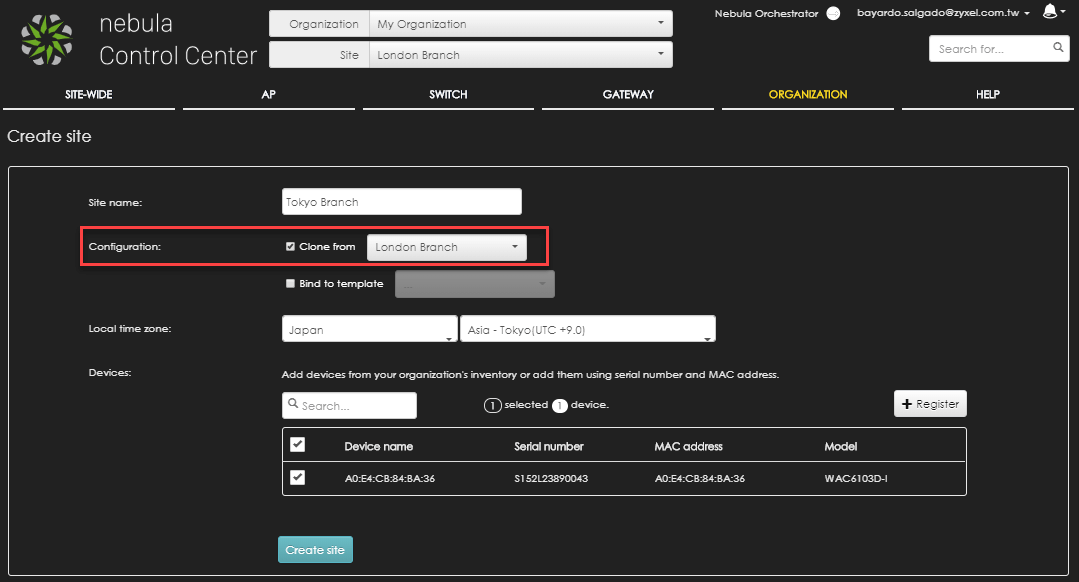The image size is (1079, 582).
Task: Open the Nebula Orchestrator arrow icon
Action: pos(833,14)
